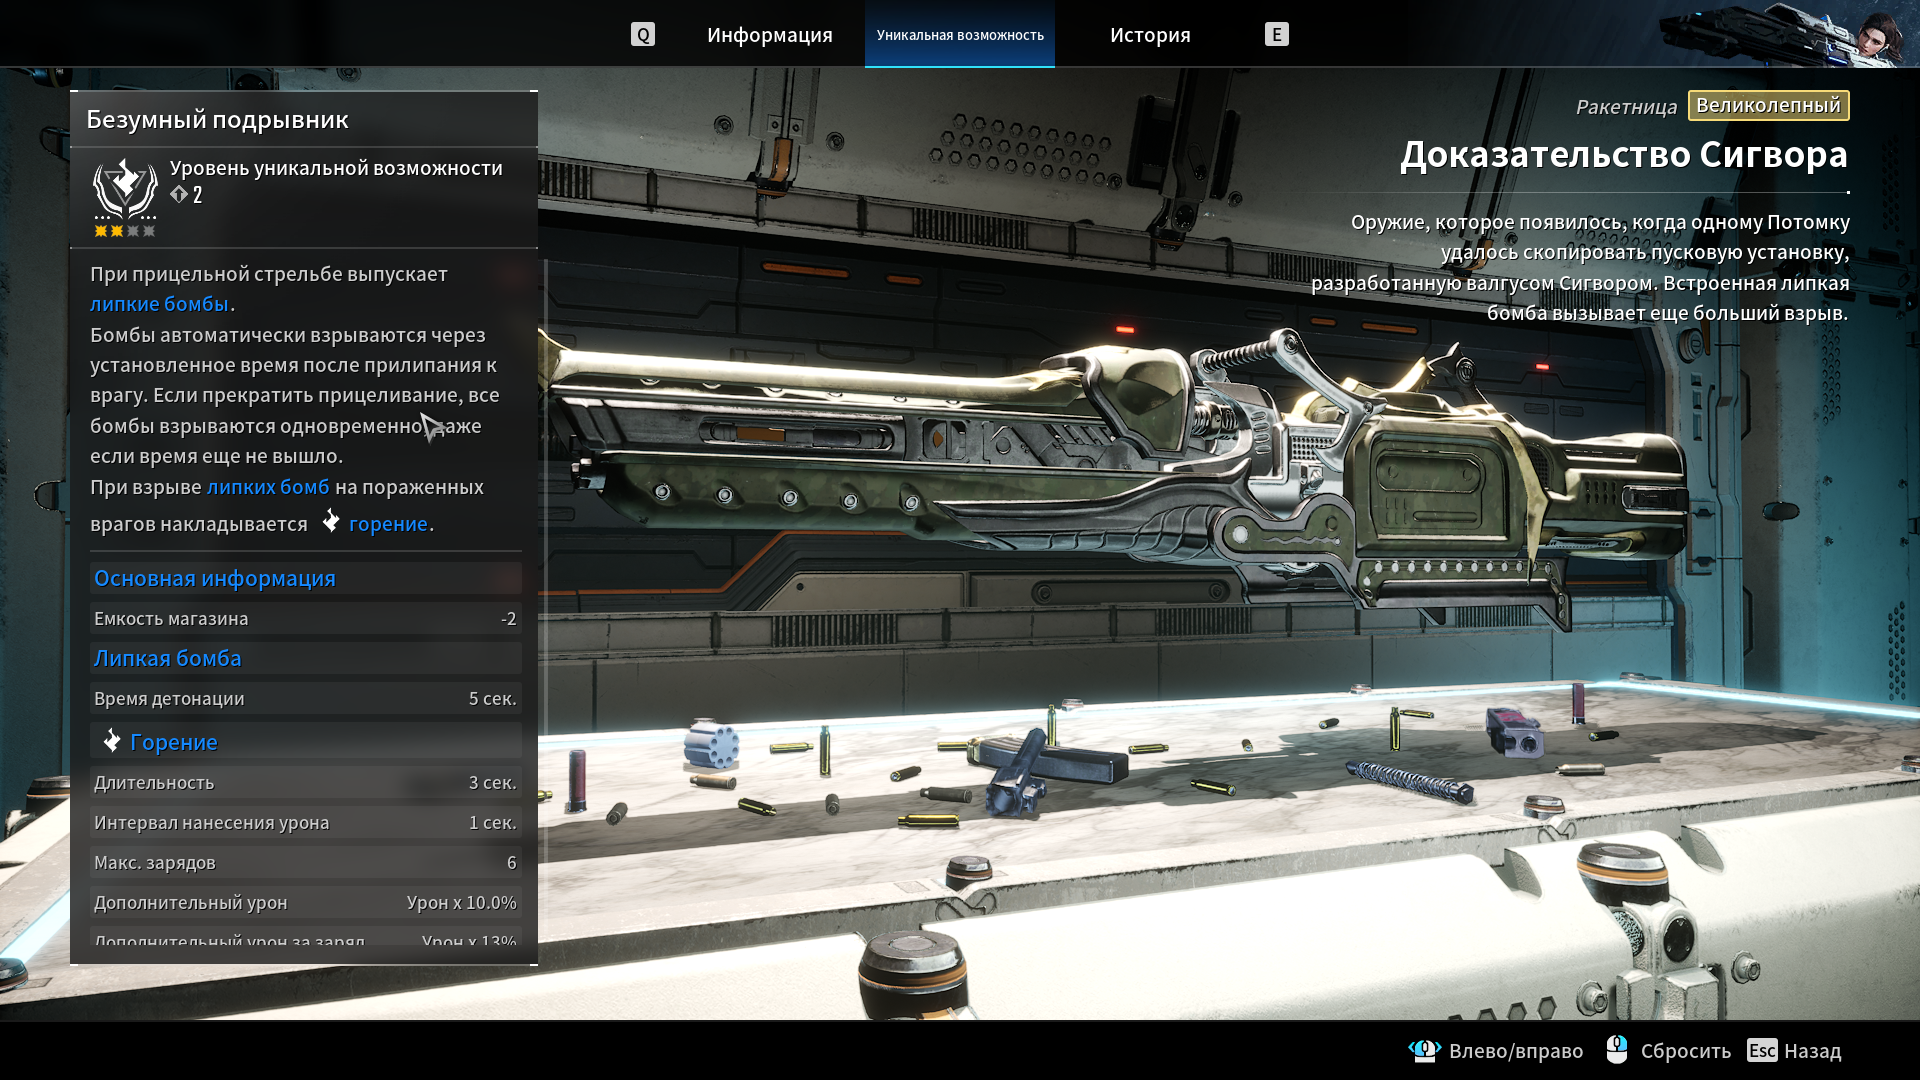Click the липких бомб keyword link

pos(268,487)
